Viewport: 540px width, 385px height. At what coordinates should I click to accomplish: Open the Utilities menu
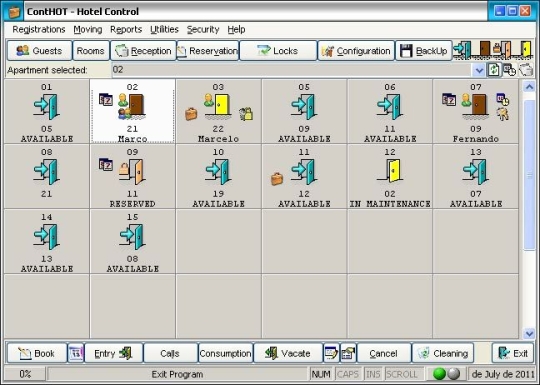tap(164, 30)
